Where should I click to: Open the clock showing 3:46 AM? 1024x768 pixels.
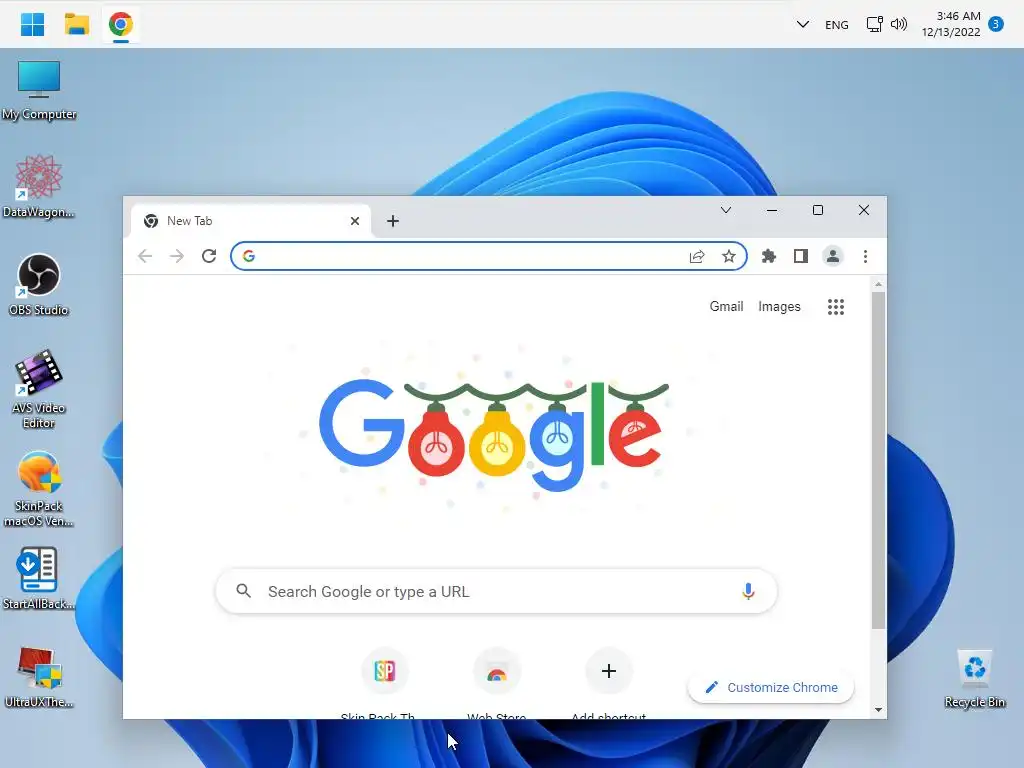[x=951, y=24]
